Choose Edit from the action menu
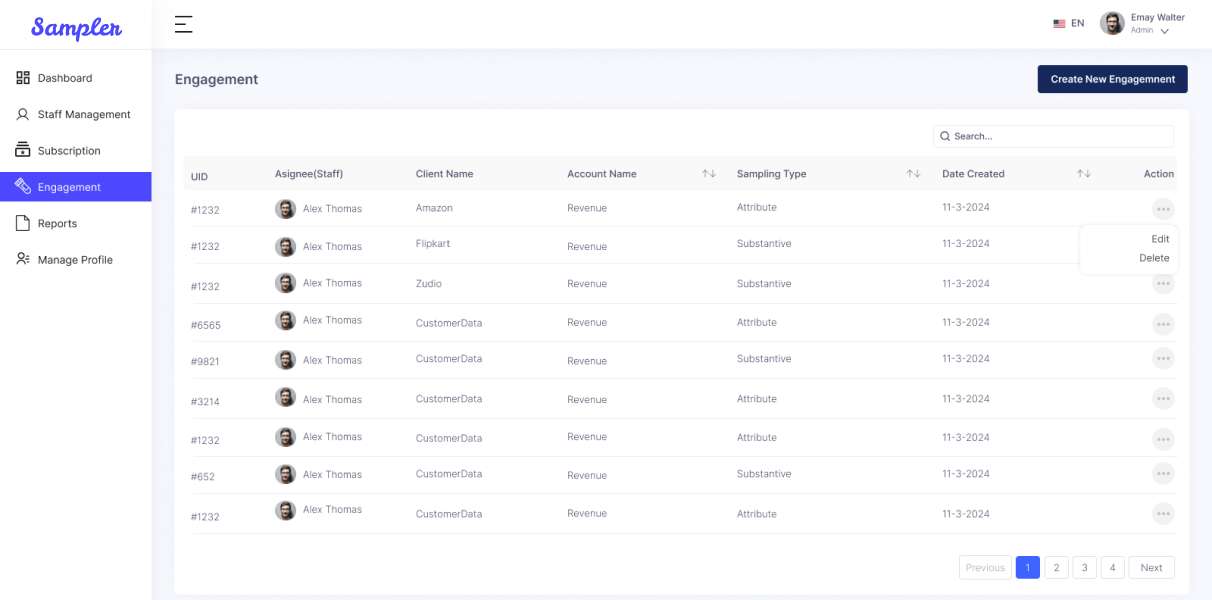The height and width of the screenshot is (600, 1212). pyautogui.click(x=1160, y=239)
